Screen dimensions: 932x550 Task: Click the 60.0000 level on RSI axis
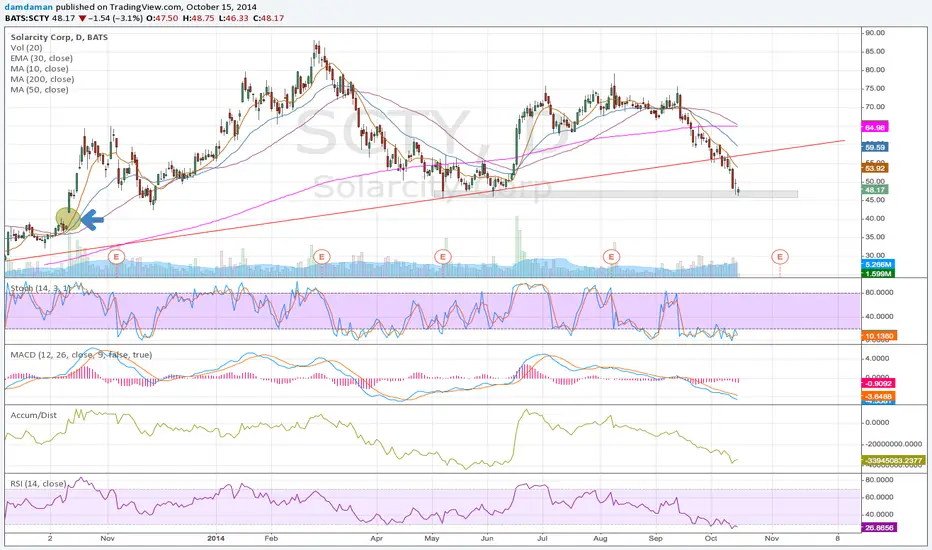[x=879, y=496]
